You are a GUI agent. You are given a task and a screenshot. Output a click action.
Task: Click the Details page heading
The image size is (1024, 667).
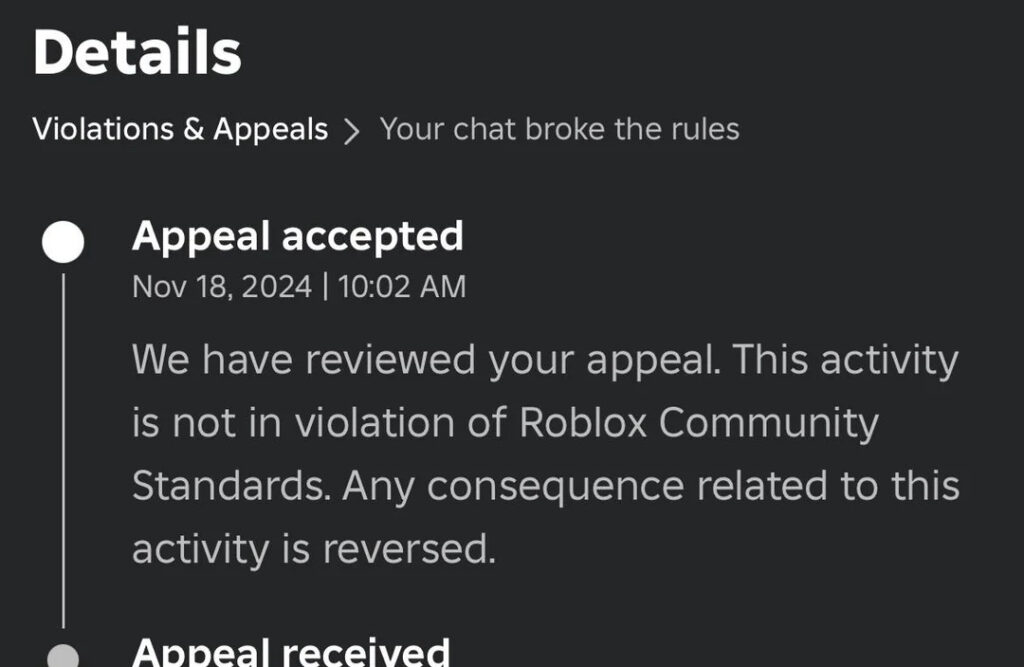[137, 52]
